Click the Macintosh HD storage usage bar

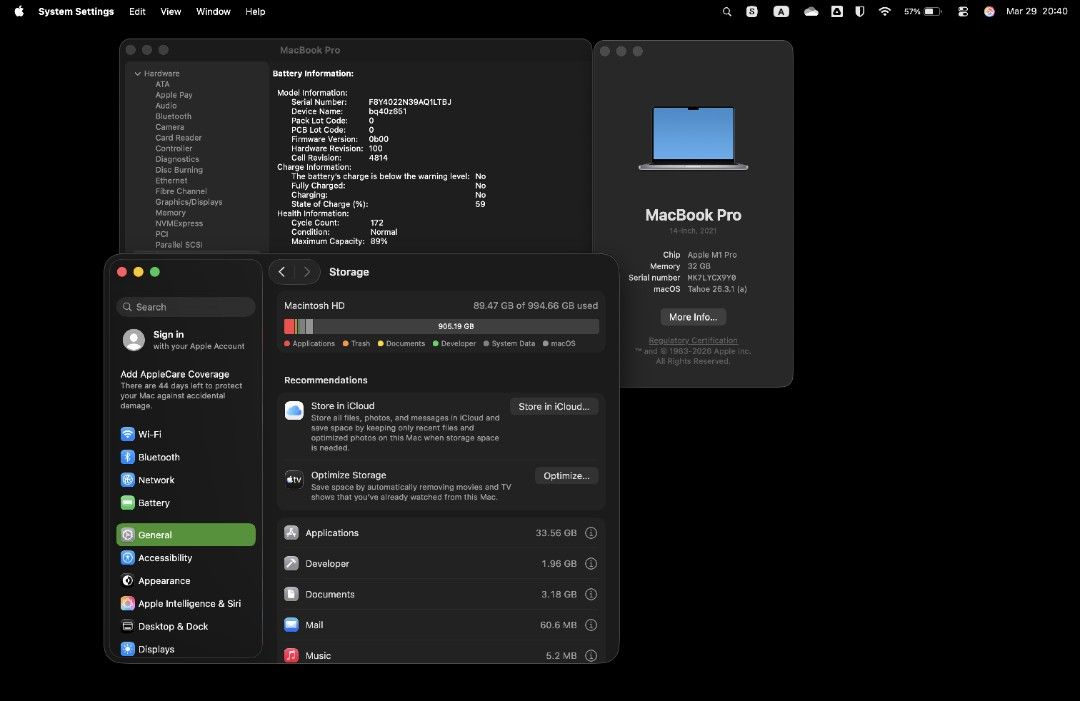pos(442,326)
